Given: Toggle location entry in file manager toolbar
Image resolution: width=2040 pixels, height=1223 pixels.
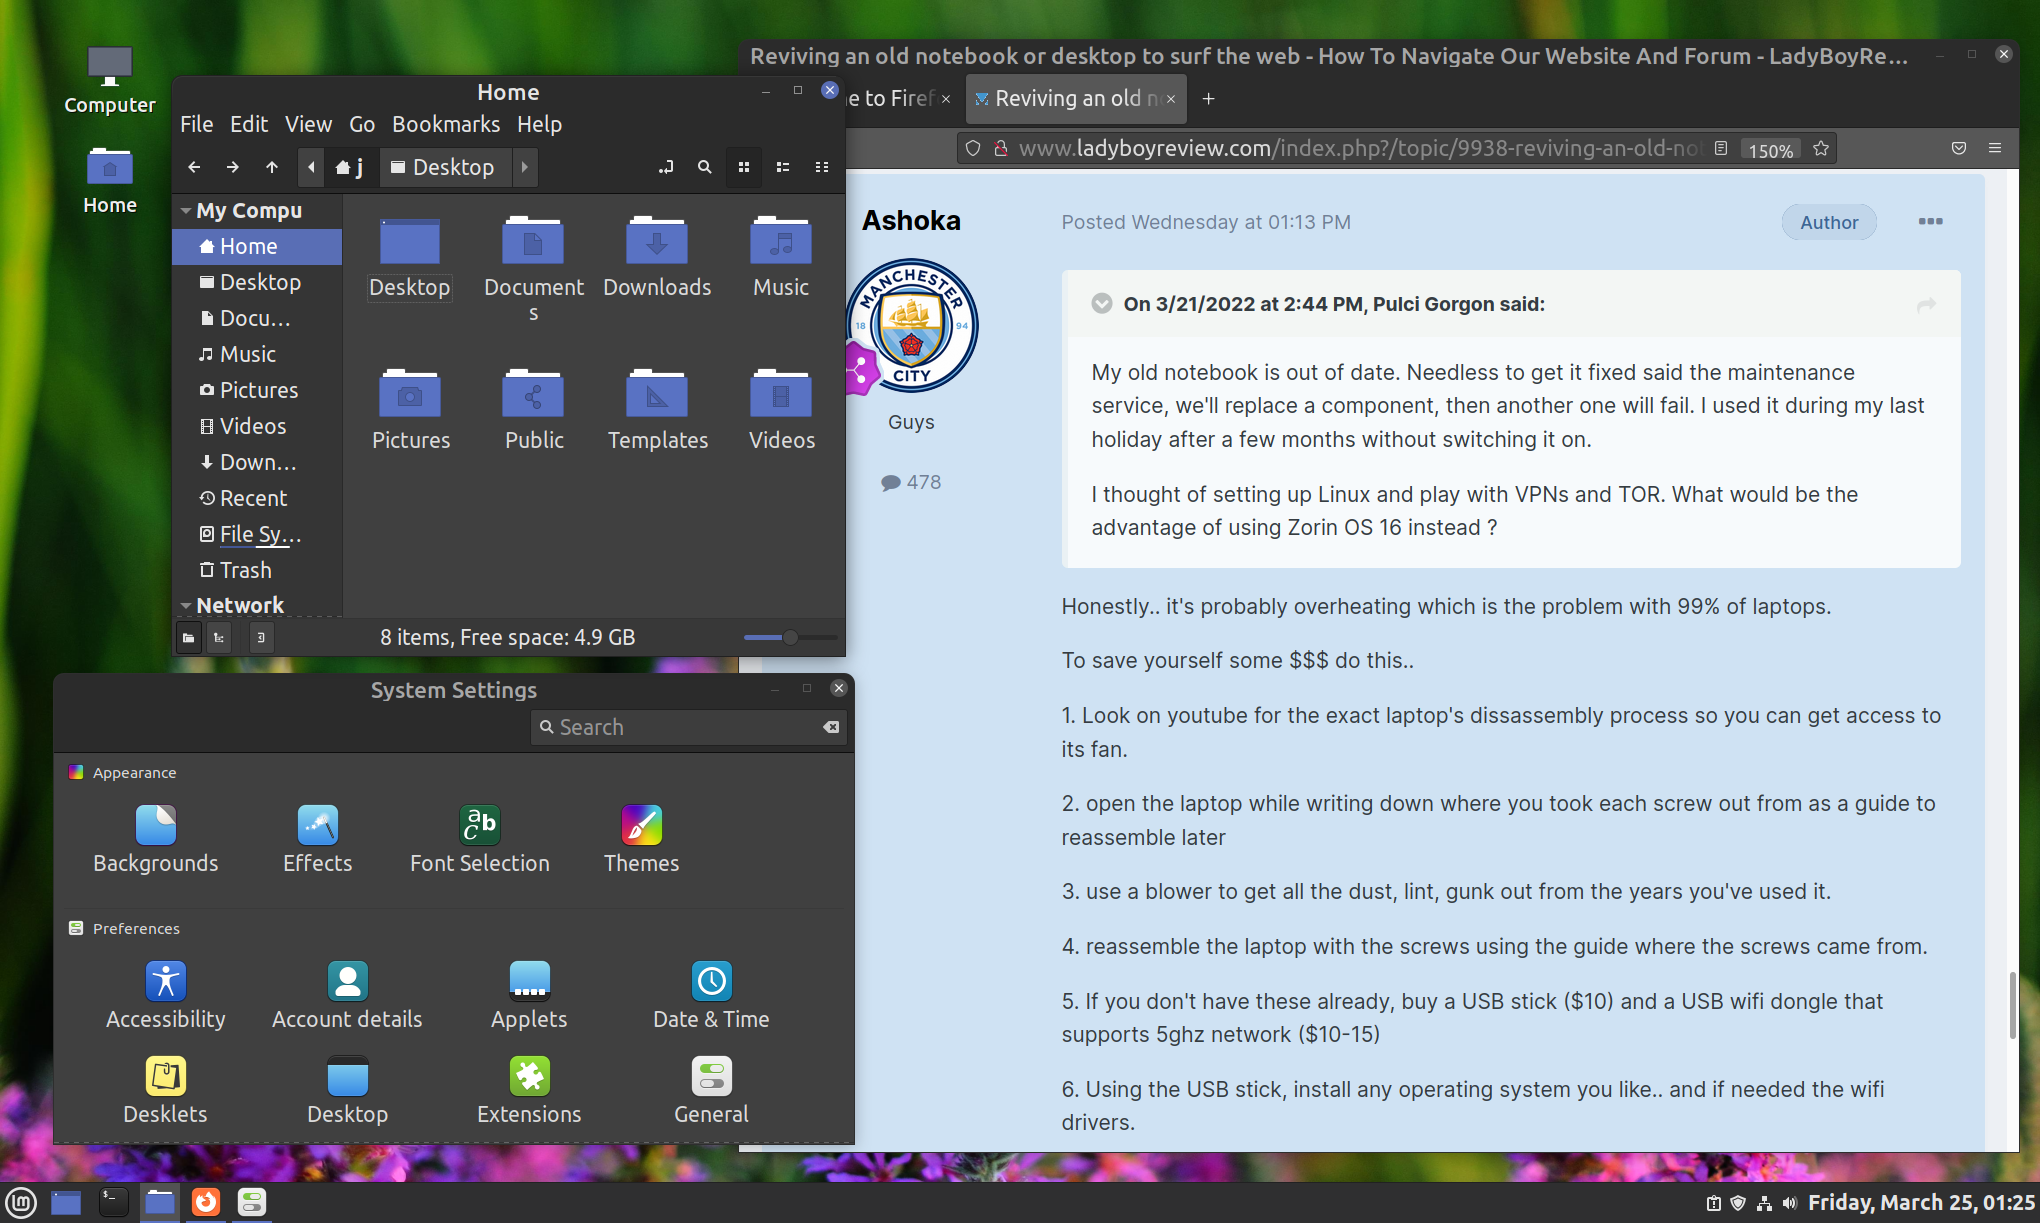Looking at the screenshot, I should 666,167.
